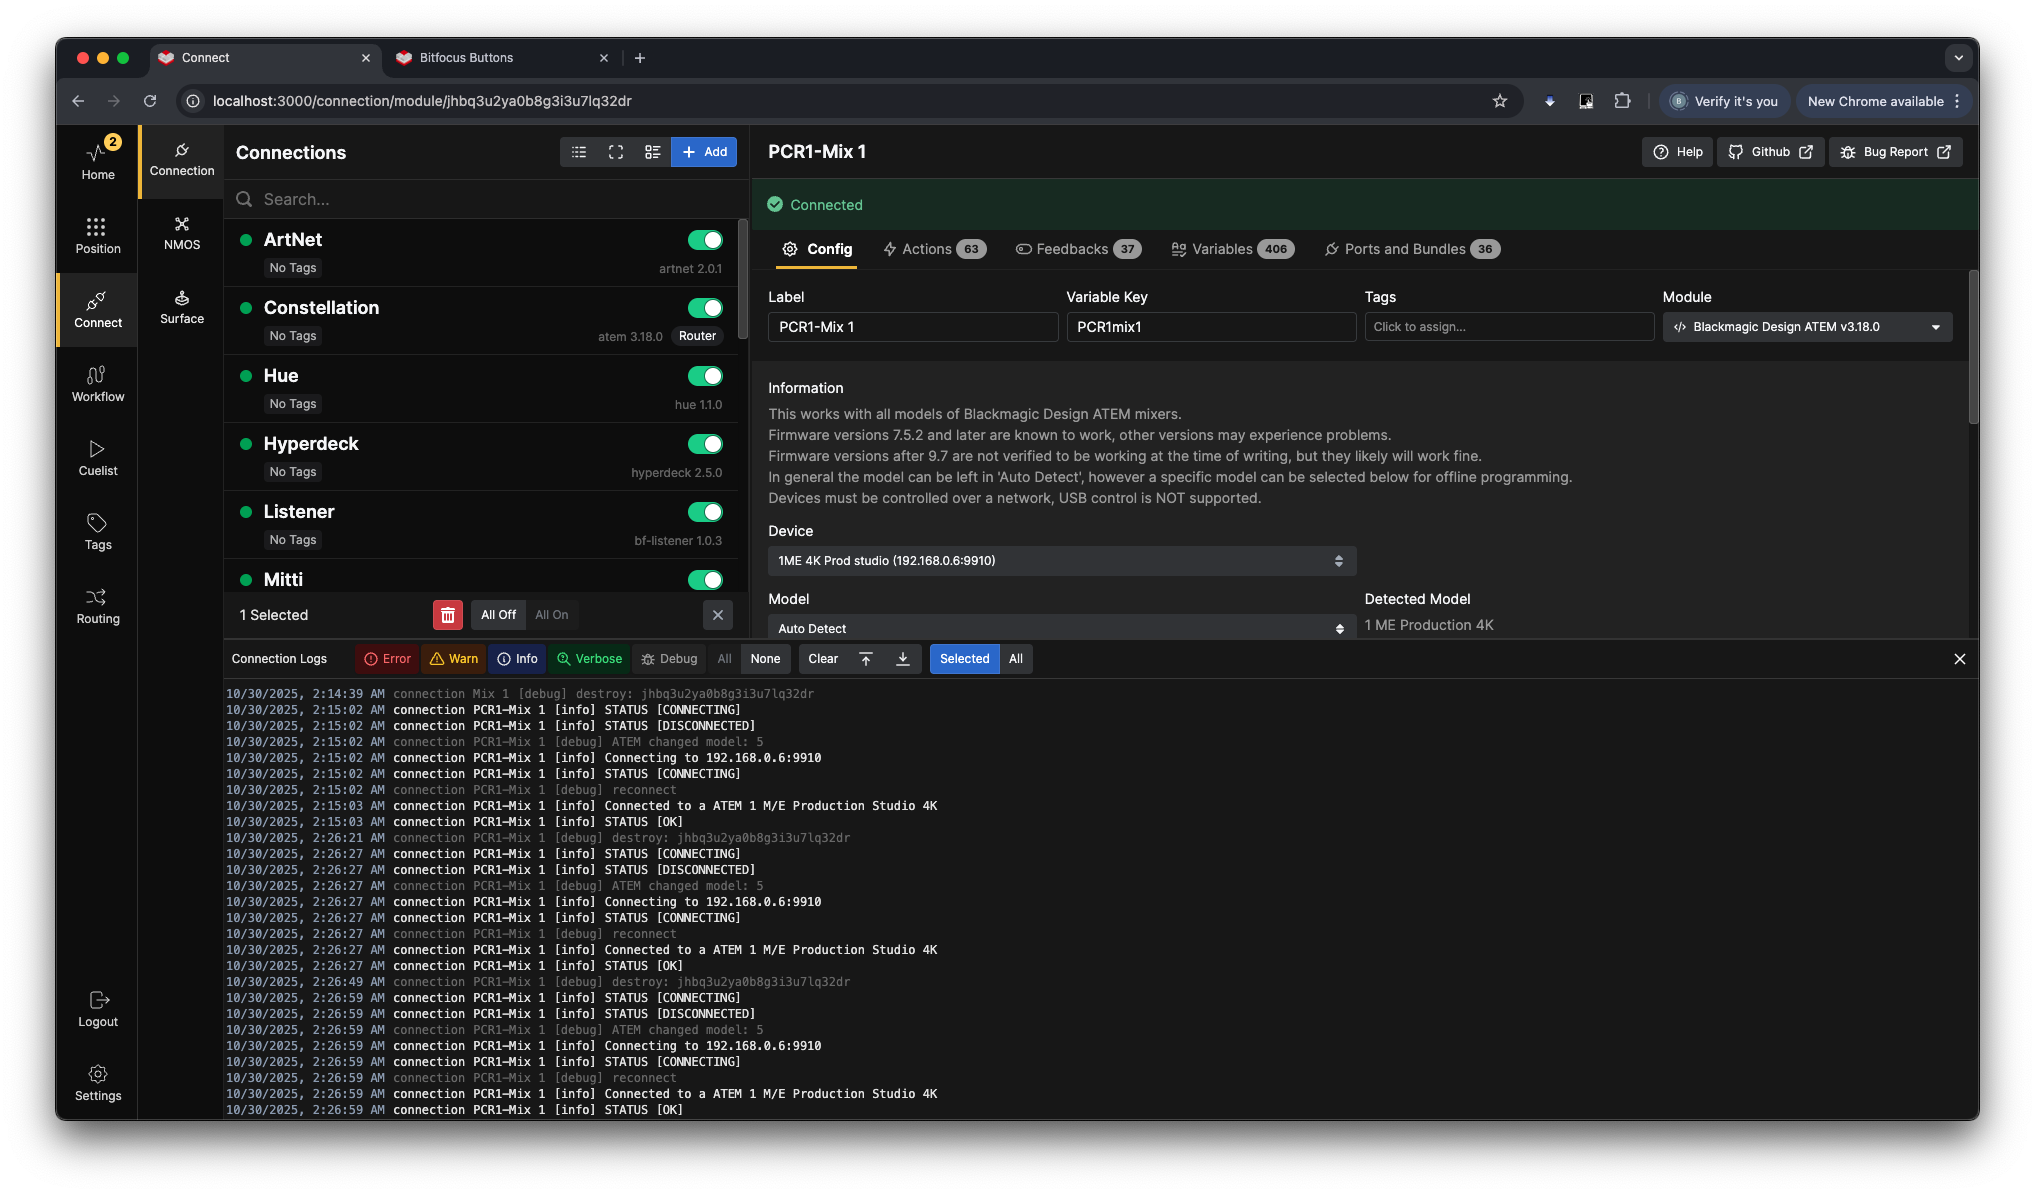The image size is (2035, 1194).
Task: Click the expand fullscreen icon in Connections
Action: [x=616, y=152]
